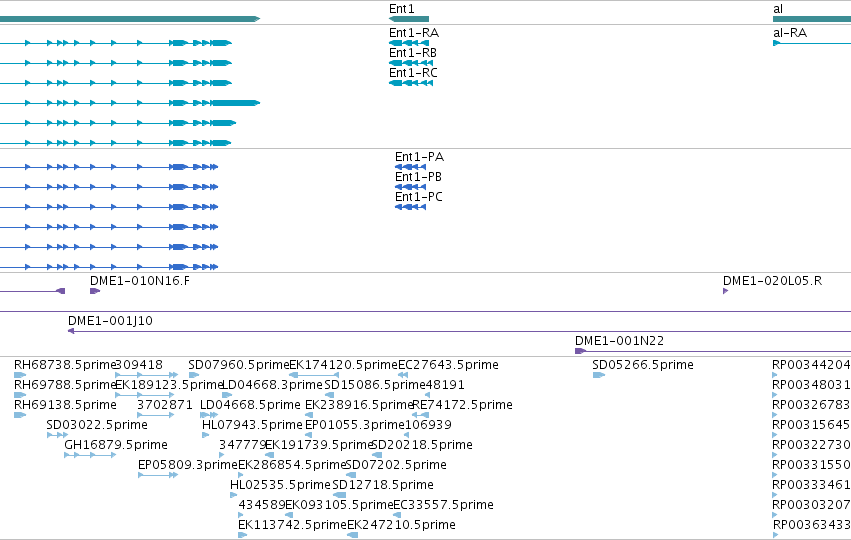The width and height of the screenshot is (851, 540).
Task: Click the 309418 feature label
Action: coord(139,365)
